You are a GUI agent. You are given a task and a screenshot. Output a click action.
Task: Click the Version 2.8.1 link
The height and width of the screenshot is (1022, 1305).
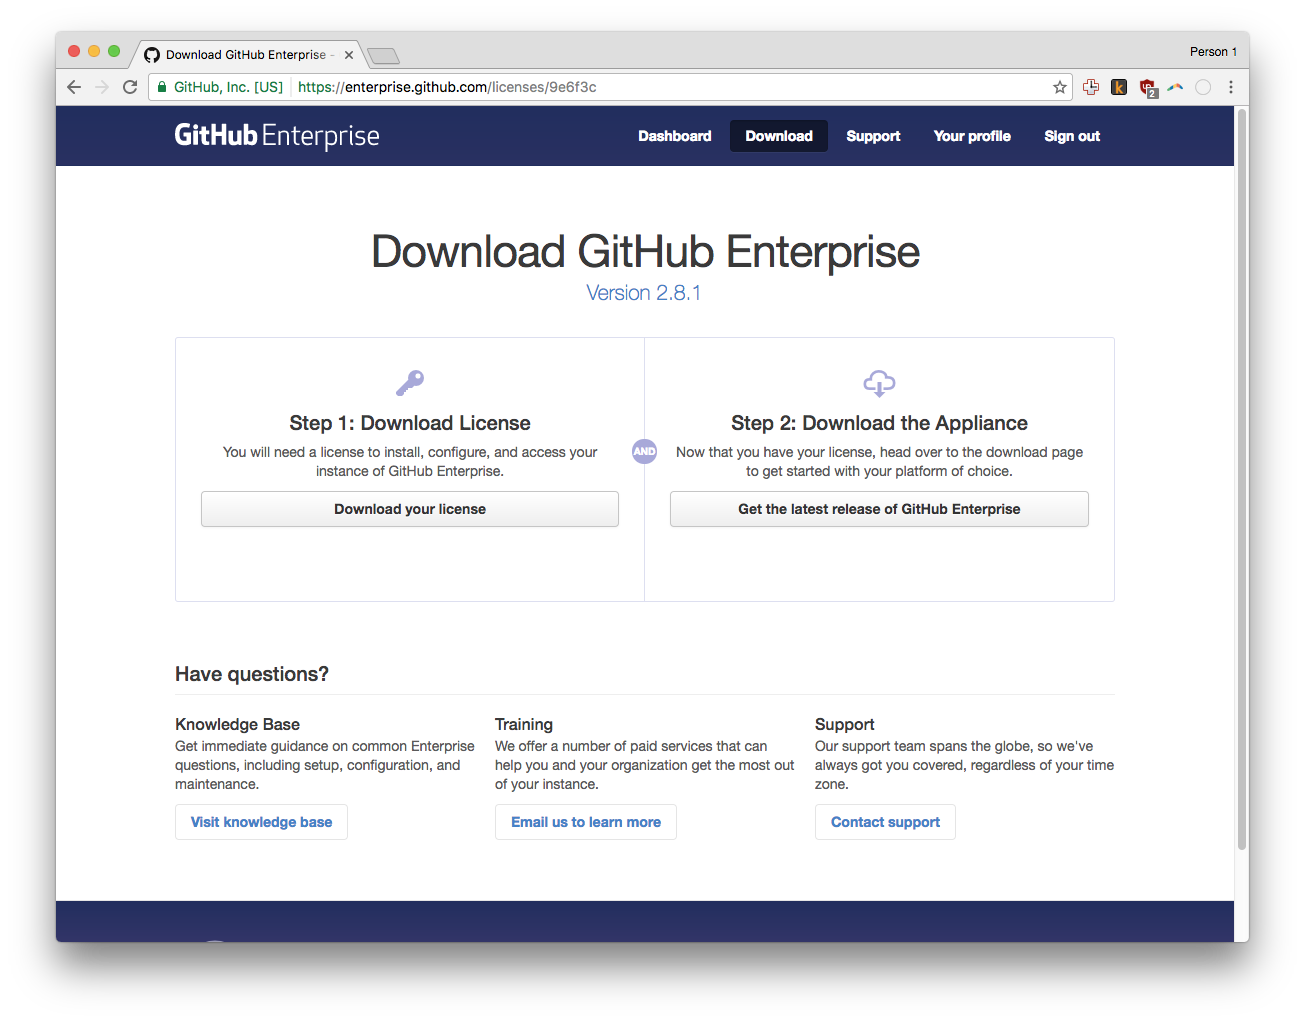click(x=644, y=293)
